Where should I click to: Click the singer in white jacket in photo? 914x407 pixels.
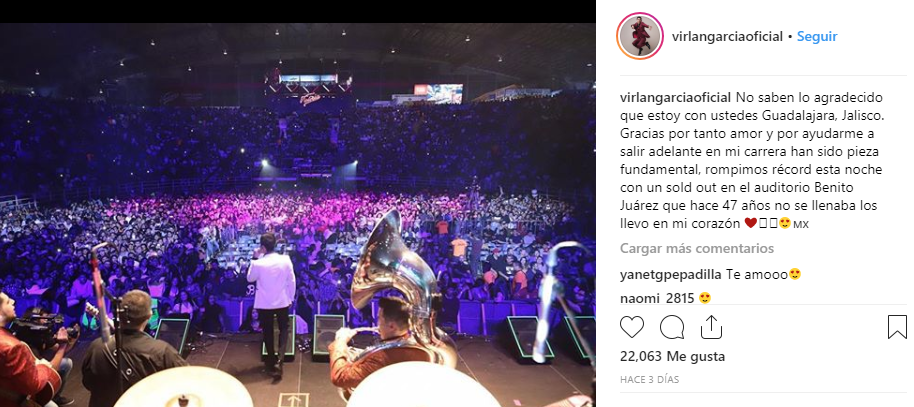[272, 303]
